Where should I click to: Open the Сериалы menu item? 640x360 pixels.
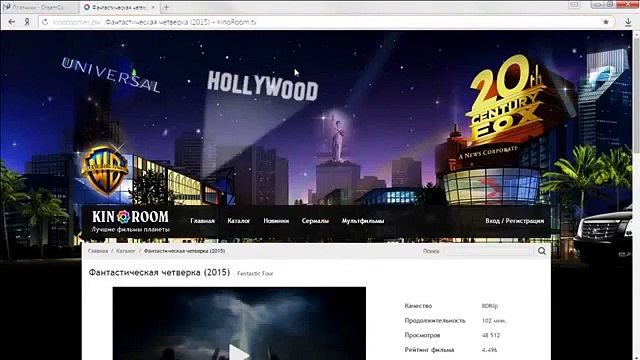(315, 221)
